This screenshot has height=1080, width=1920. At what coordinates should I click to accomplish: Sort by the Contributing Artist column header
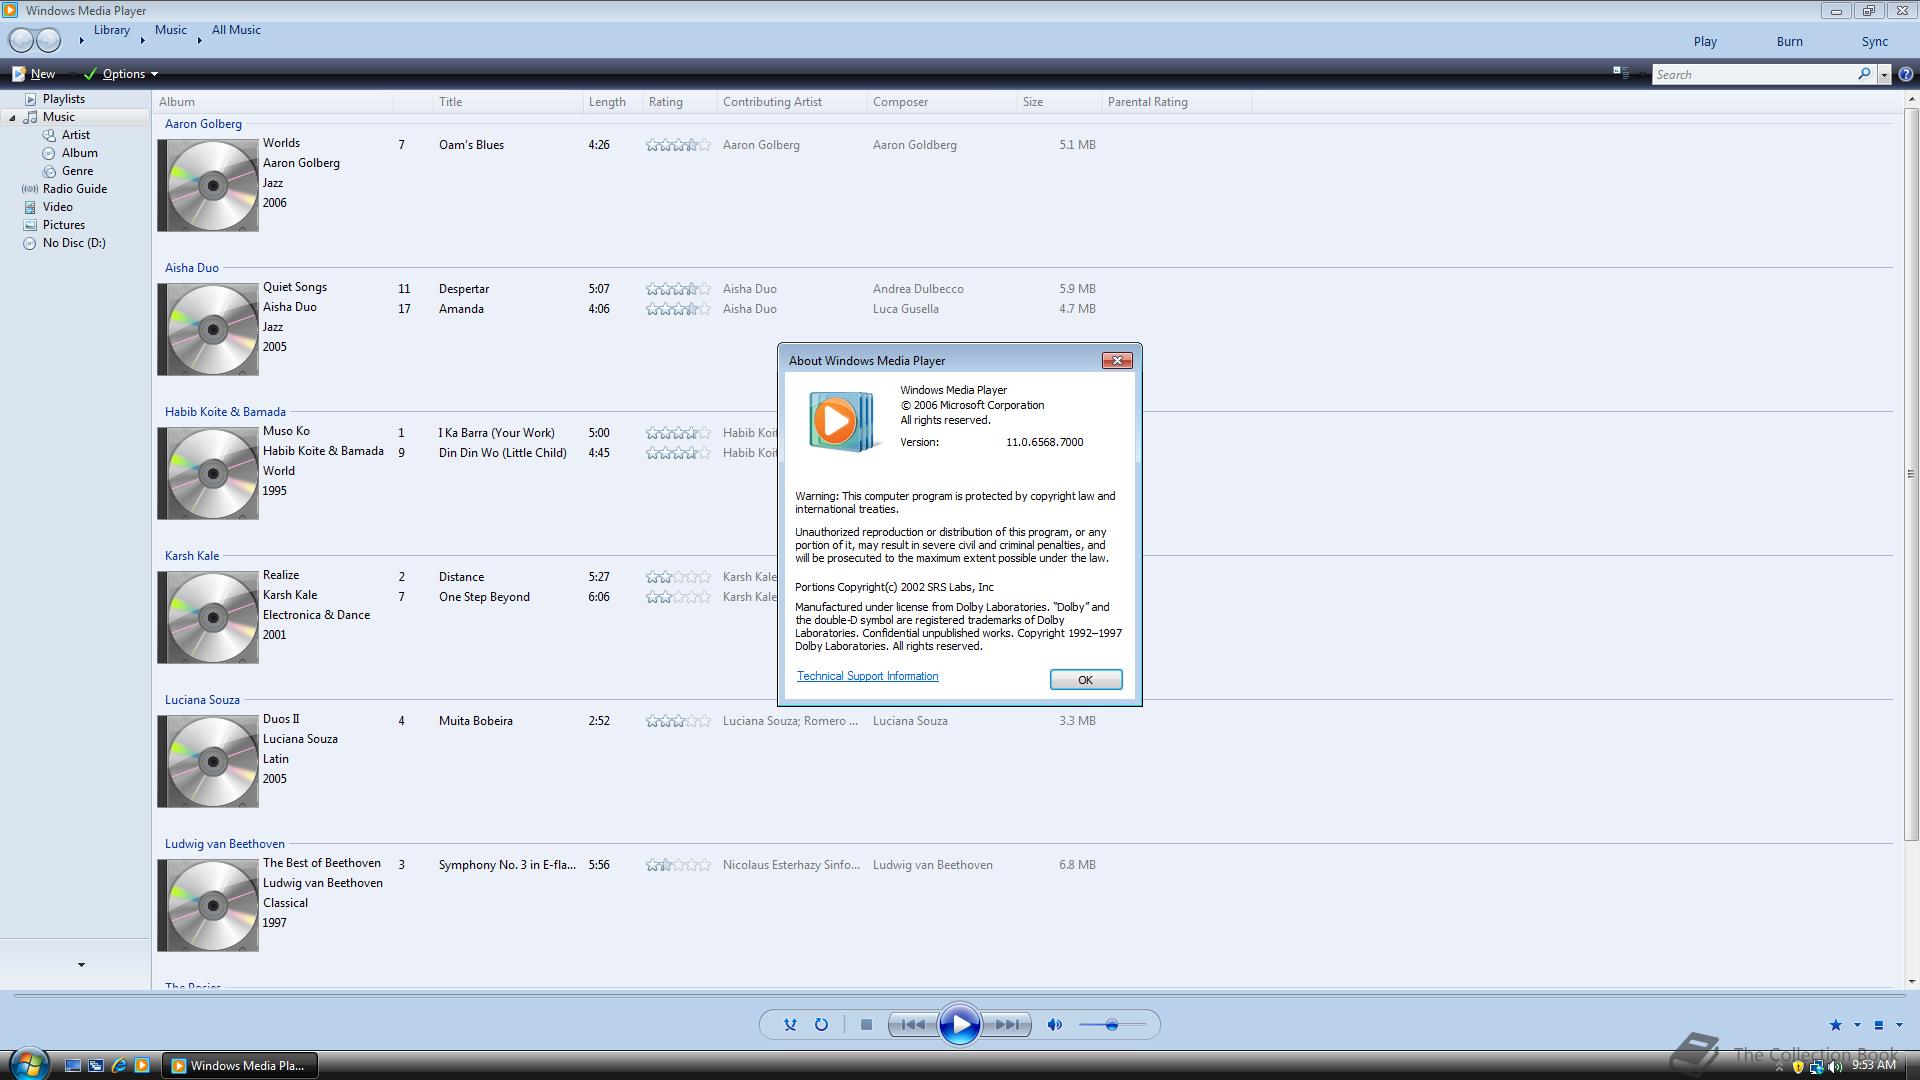tap(792, 102)
